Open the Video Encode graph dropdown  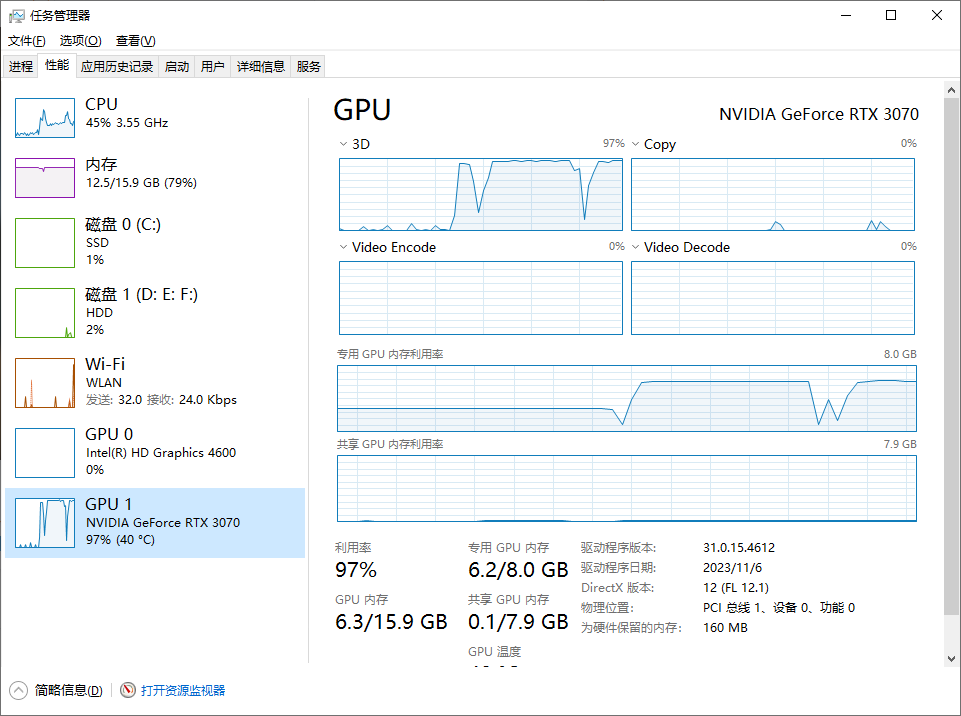click(x=343, y=247)
